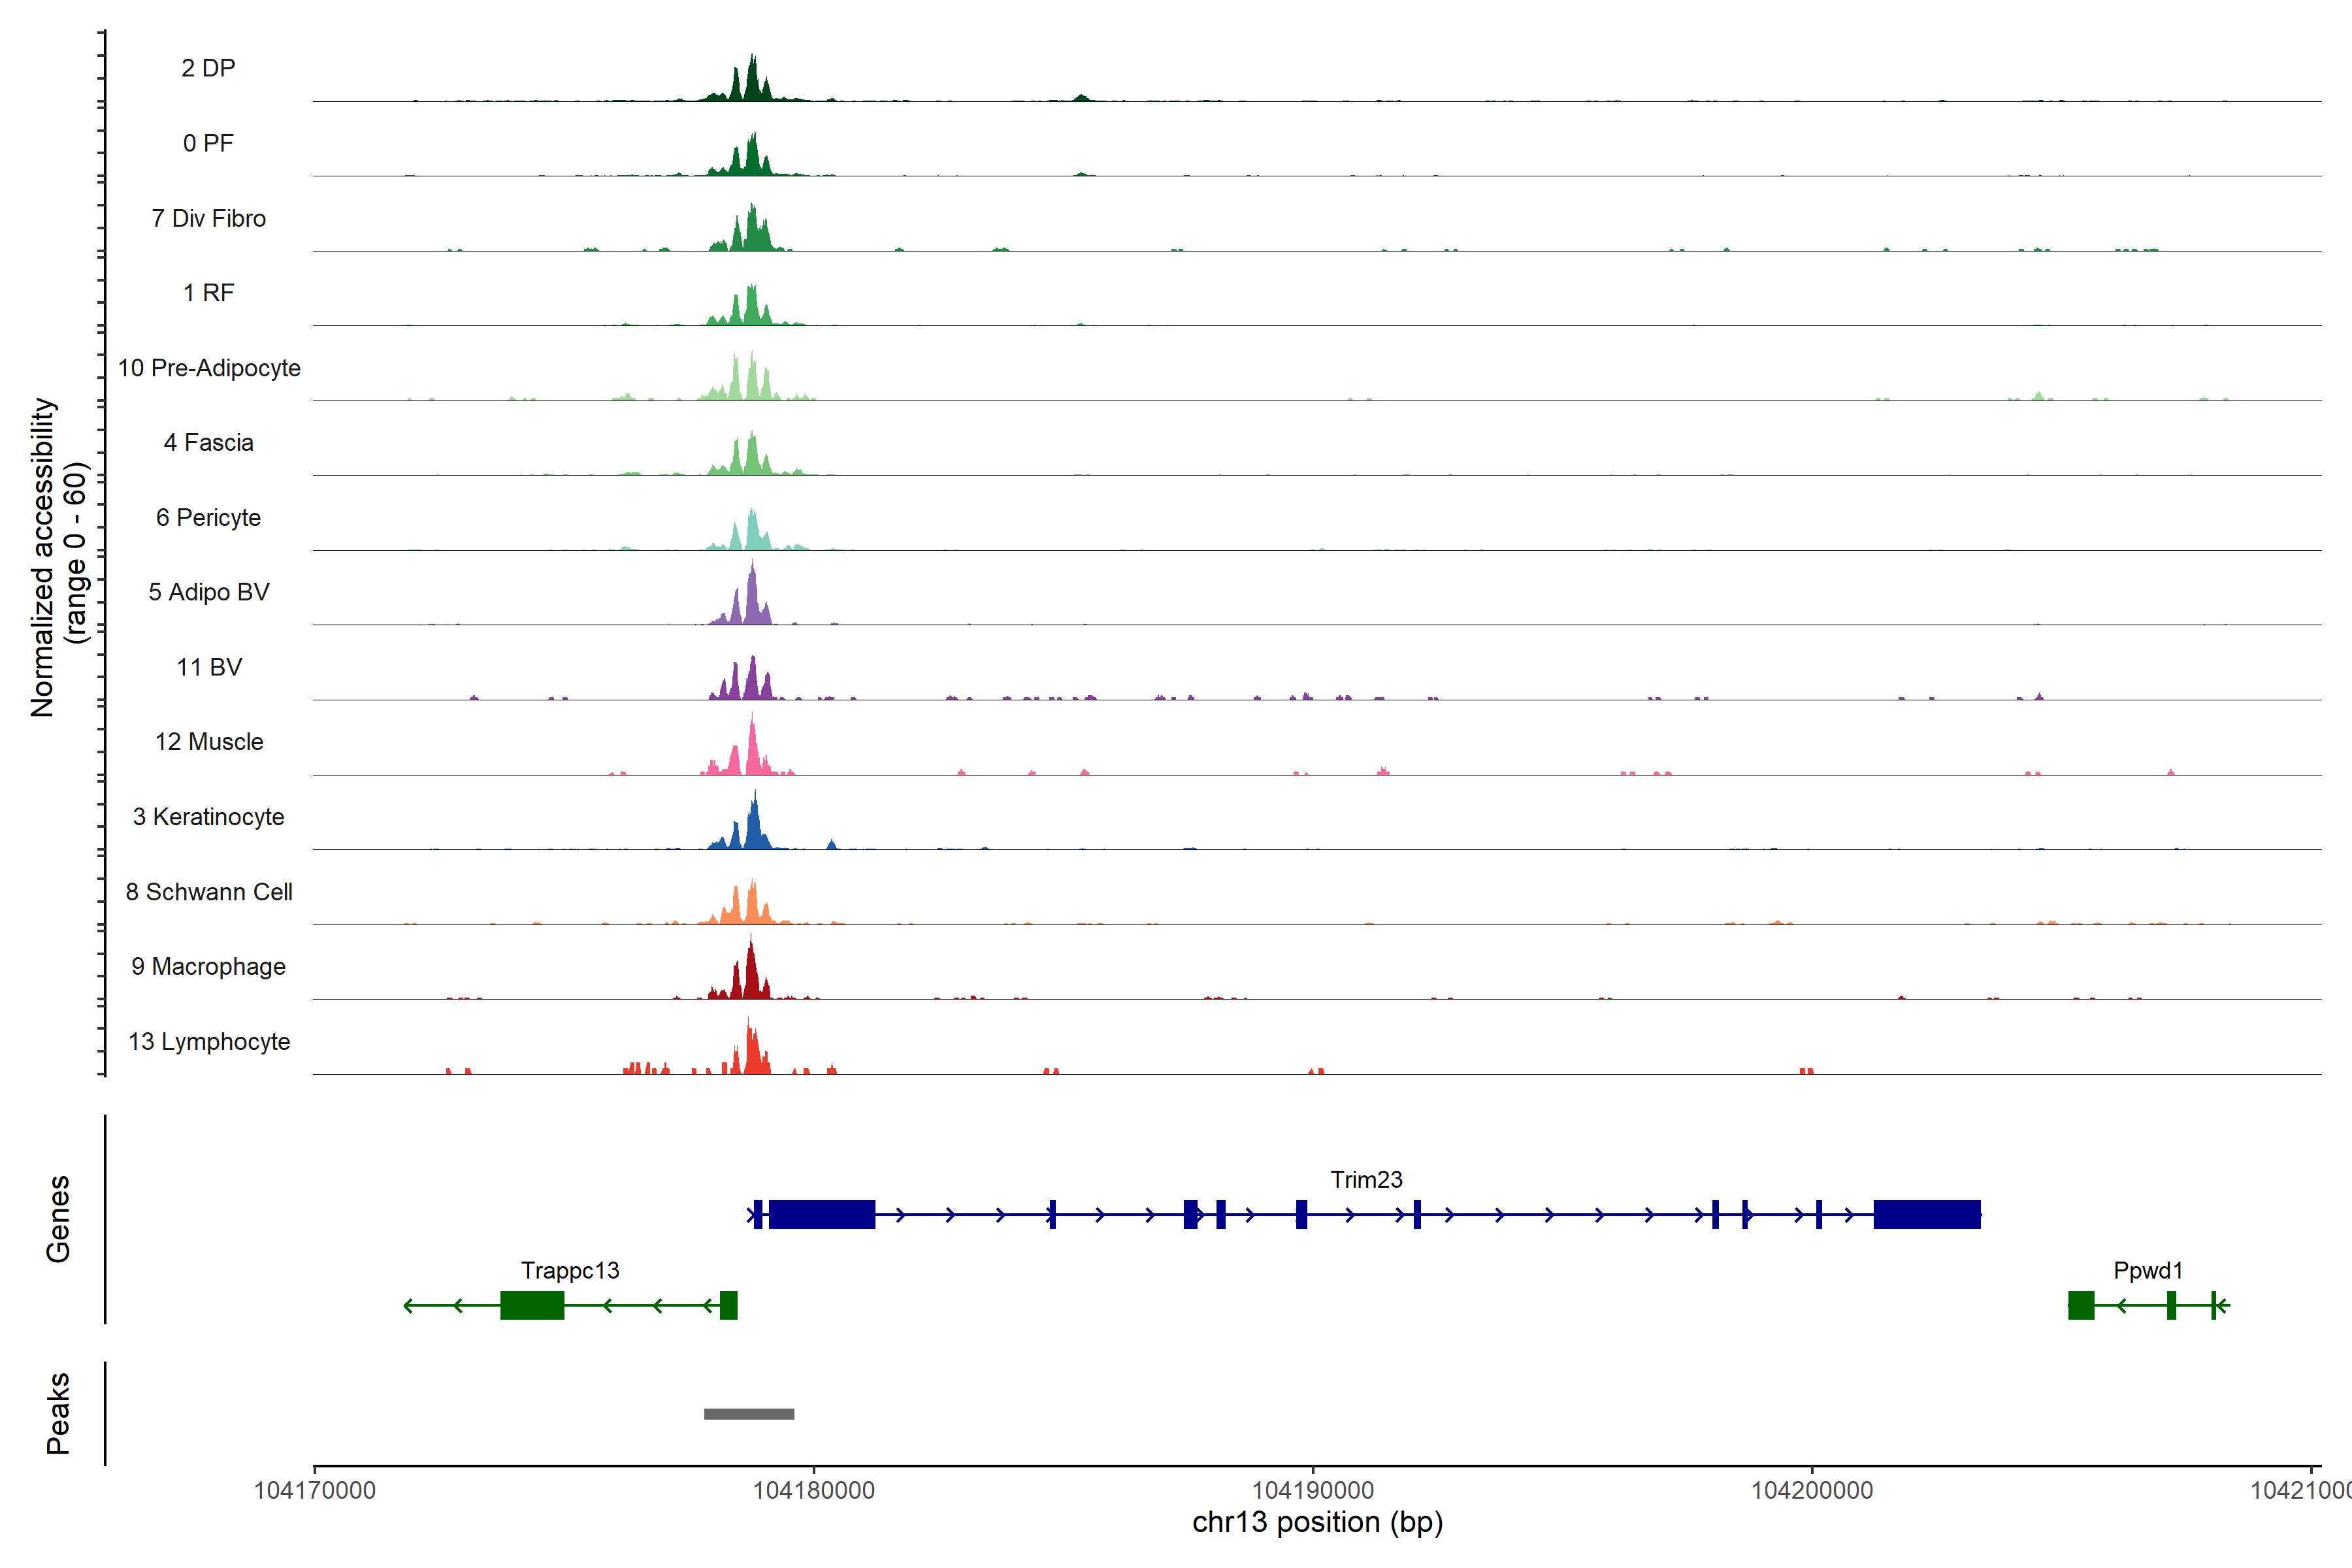Click the large green Trappc13 exon

pos(532,1305)
